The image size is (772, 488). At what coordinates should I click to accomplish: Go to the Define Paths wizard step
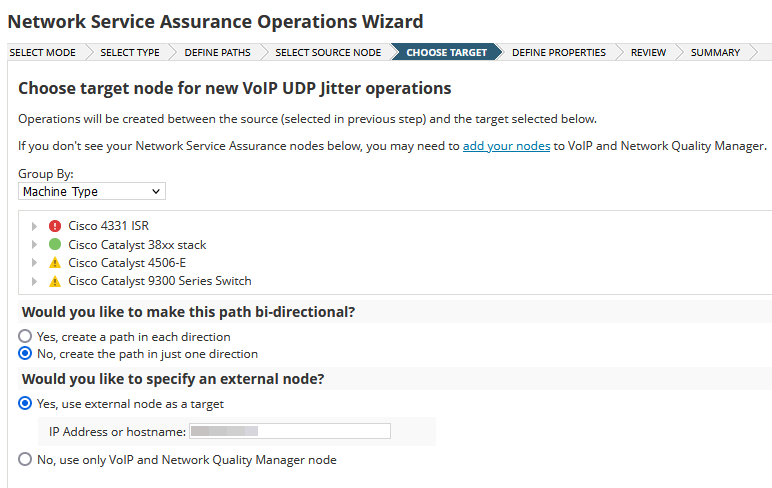(217, 52)
